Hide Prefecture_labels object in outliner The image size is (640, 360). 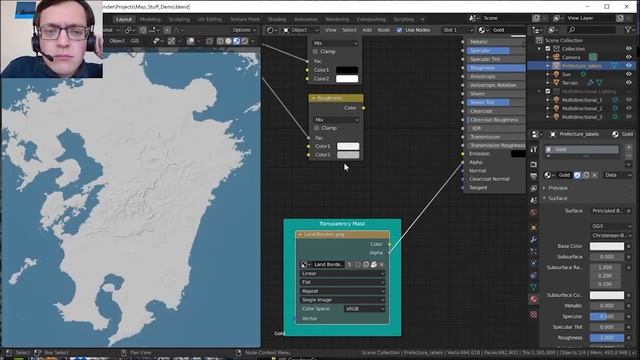click(629, 66)
